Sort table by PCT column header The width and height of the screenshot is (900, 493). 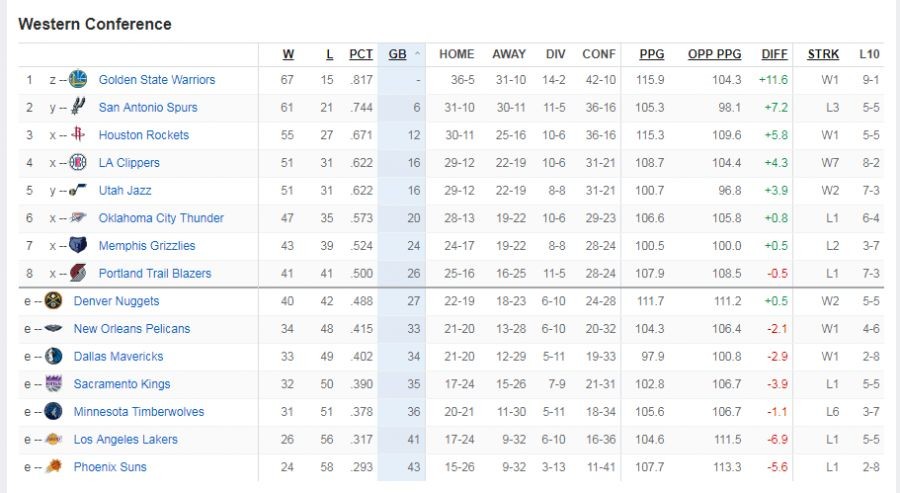pos(361,54)
